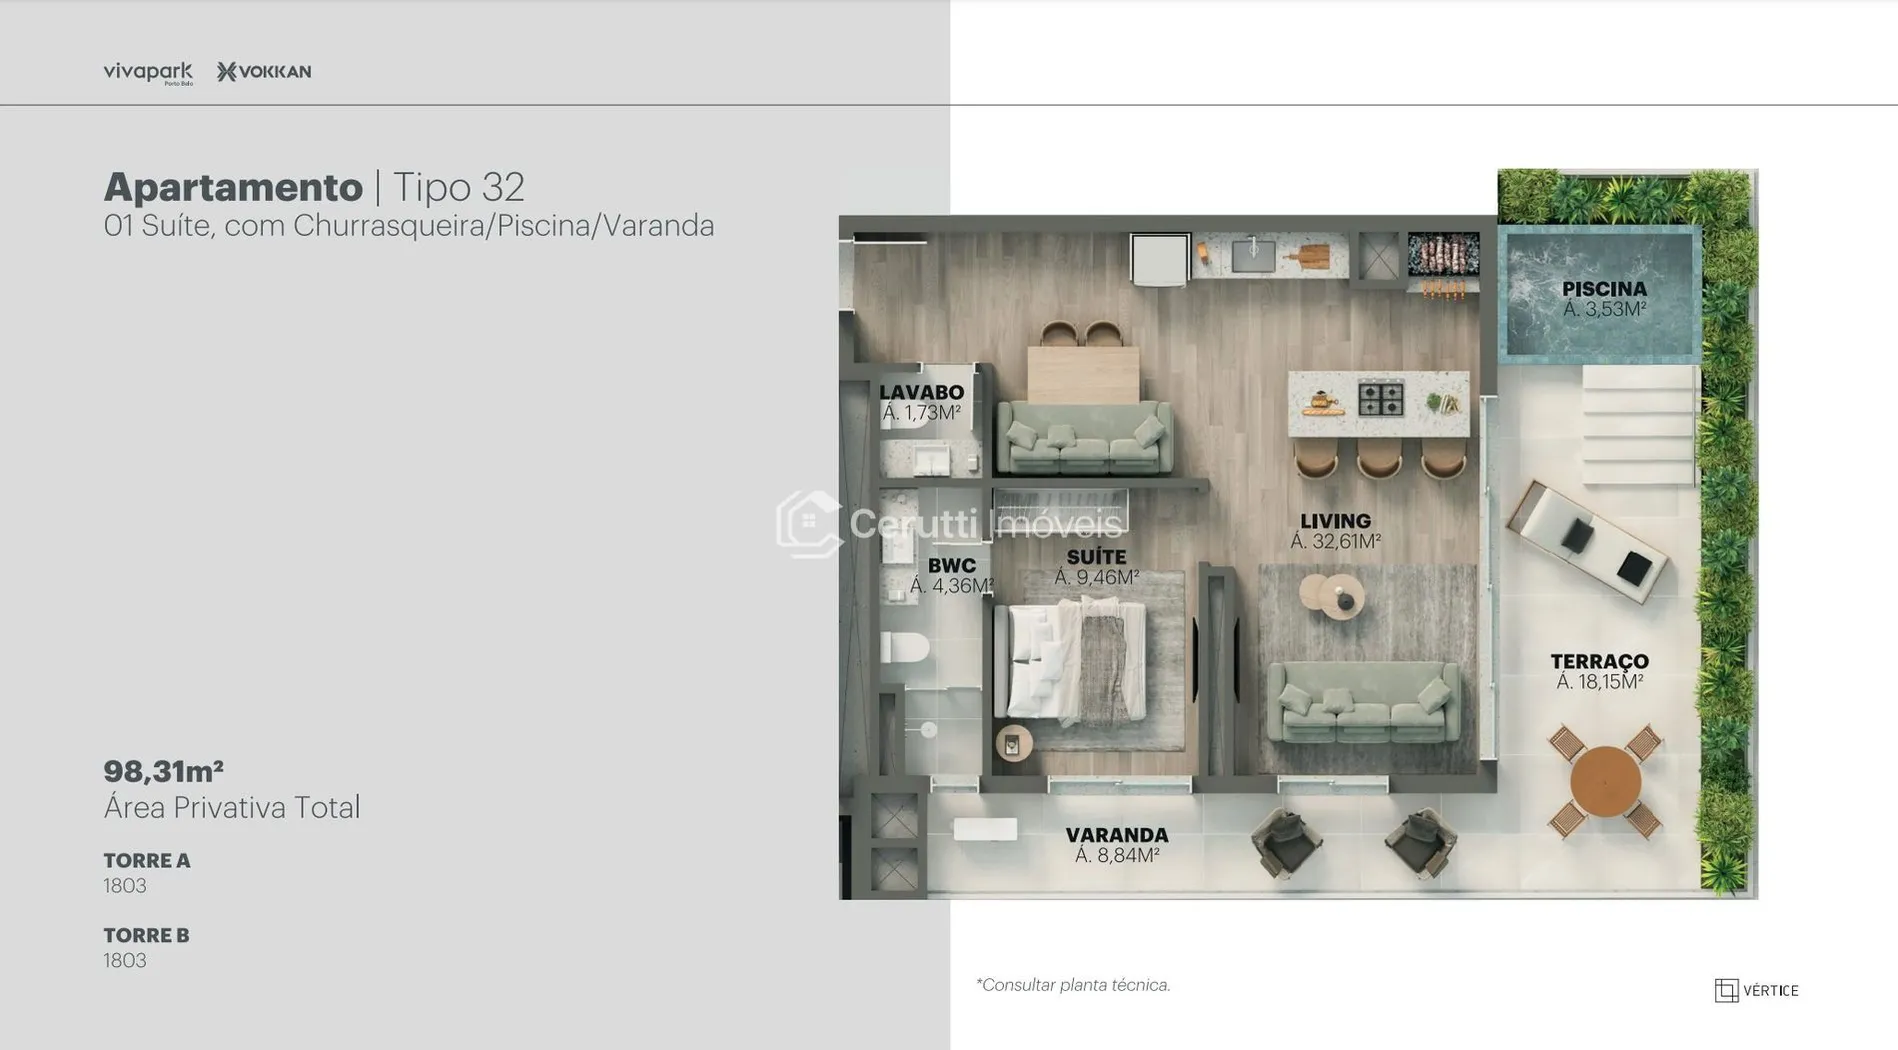
Task: Click the VOKKAN brand logo
Action: pyautogui.click(x=264, y=72)
